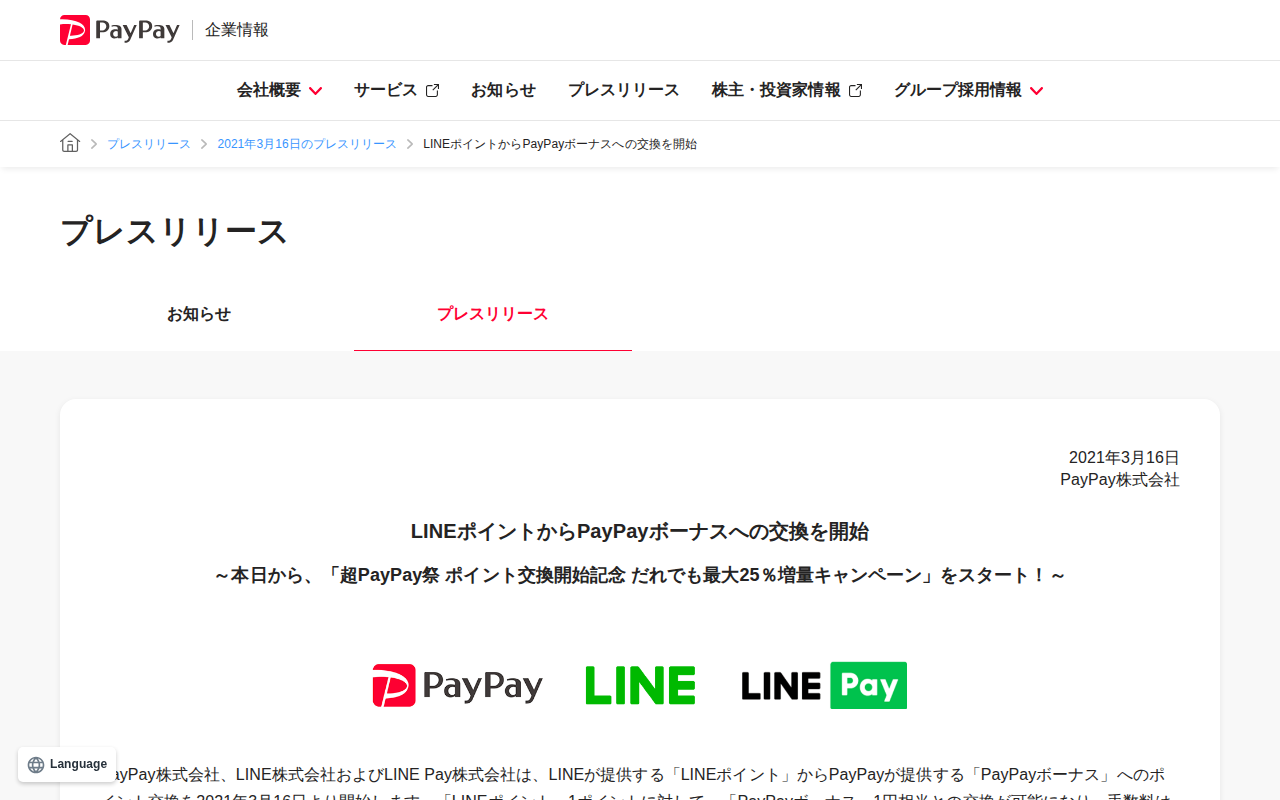Click external link icon next to 株主・投資家情報

(855, 91)
